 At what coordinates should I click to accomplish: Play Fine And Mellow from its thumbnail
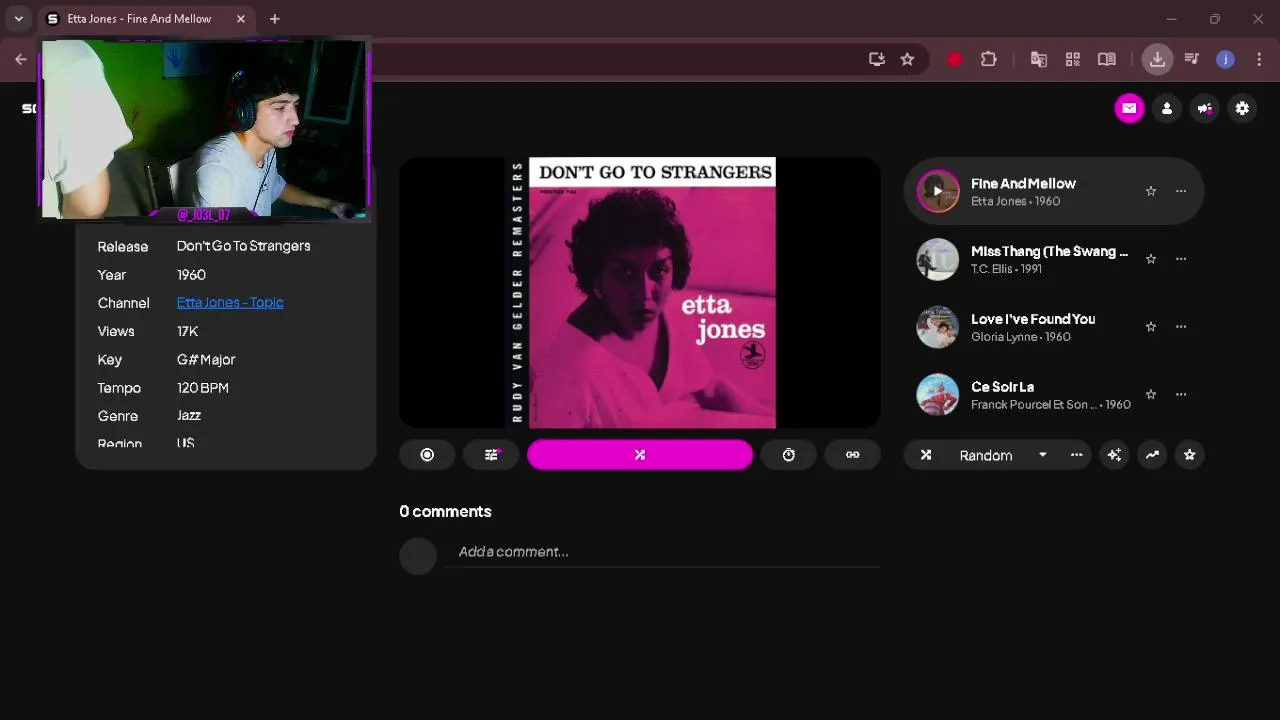pos(938,191)
